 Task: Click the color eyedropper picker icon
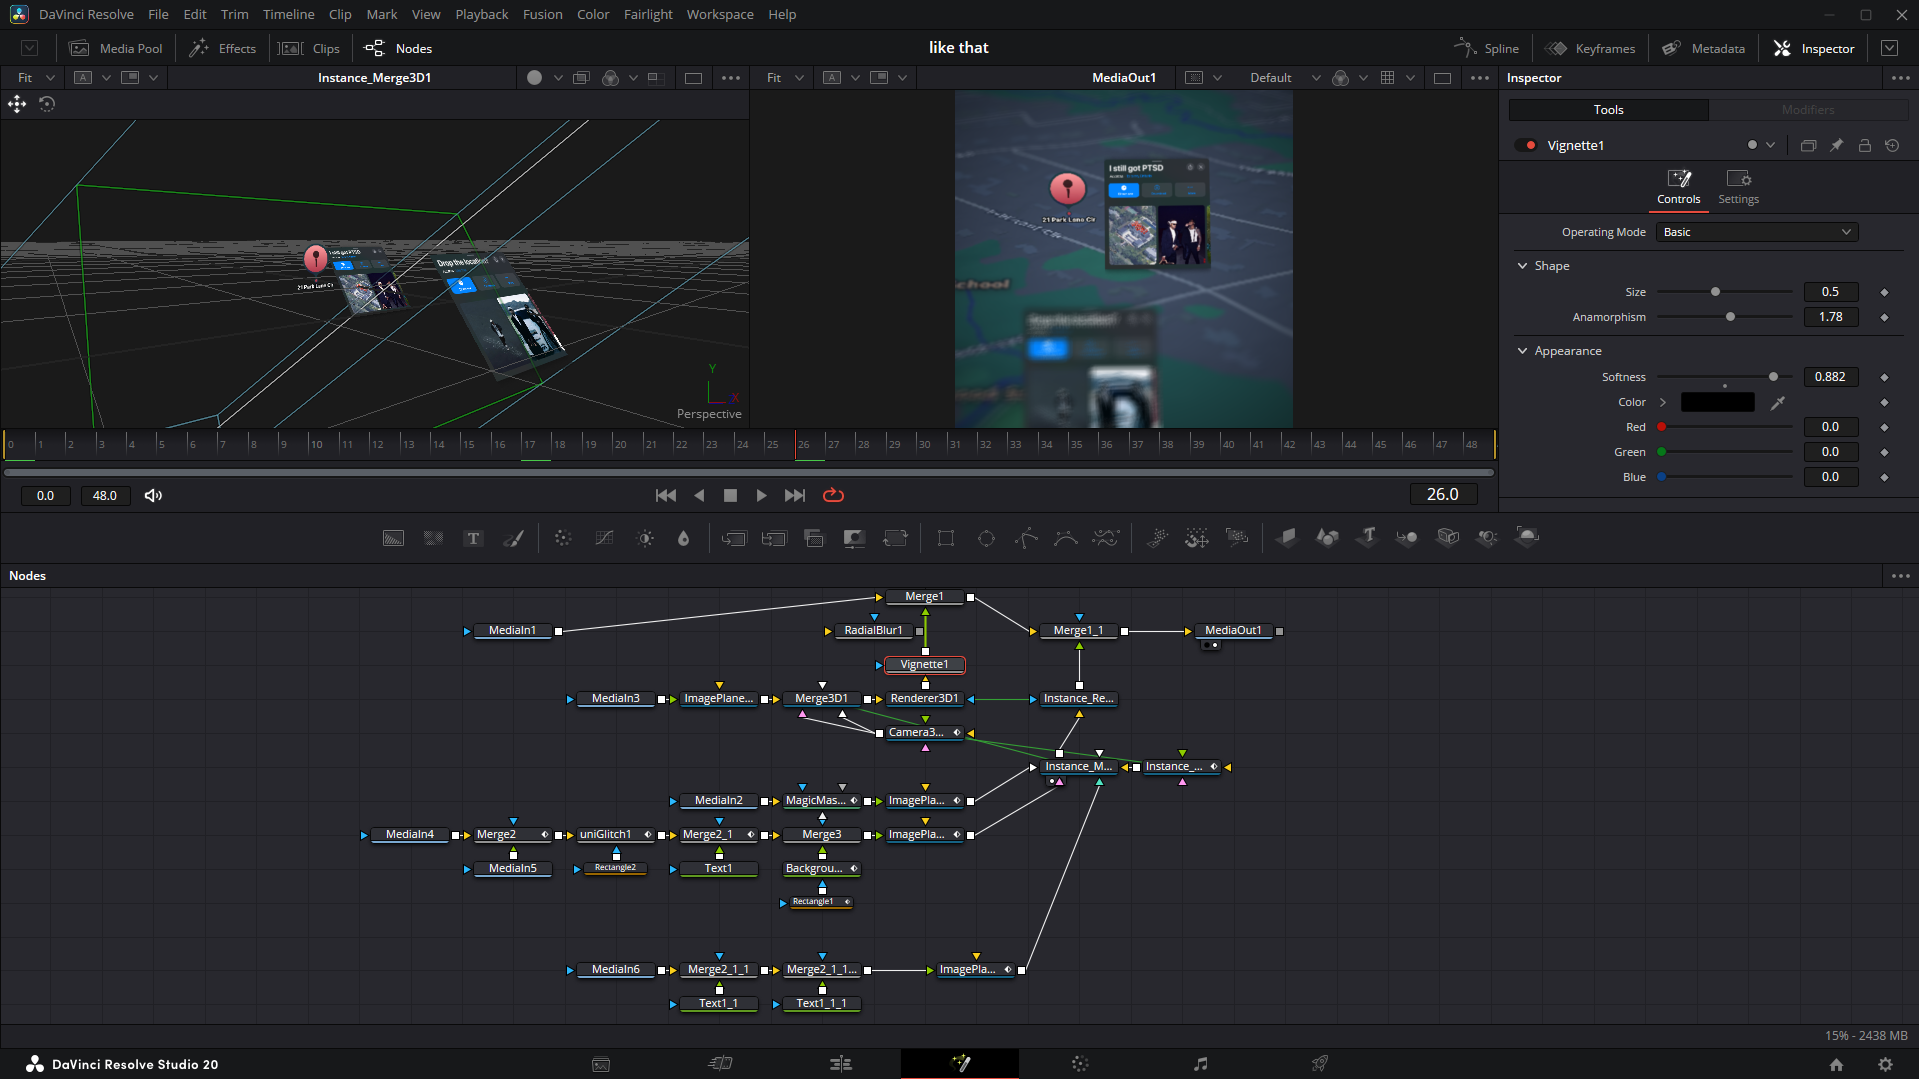[1778, 402]
